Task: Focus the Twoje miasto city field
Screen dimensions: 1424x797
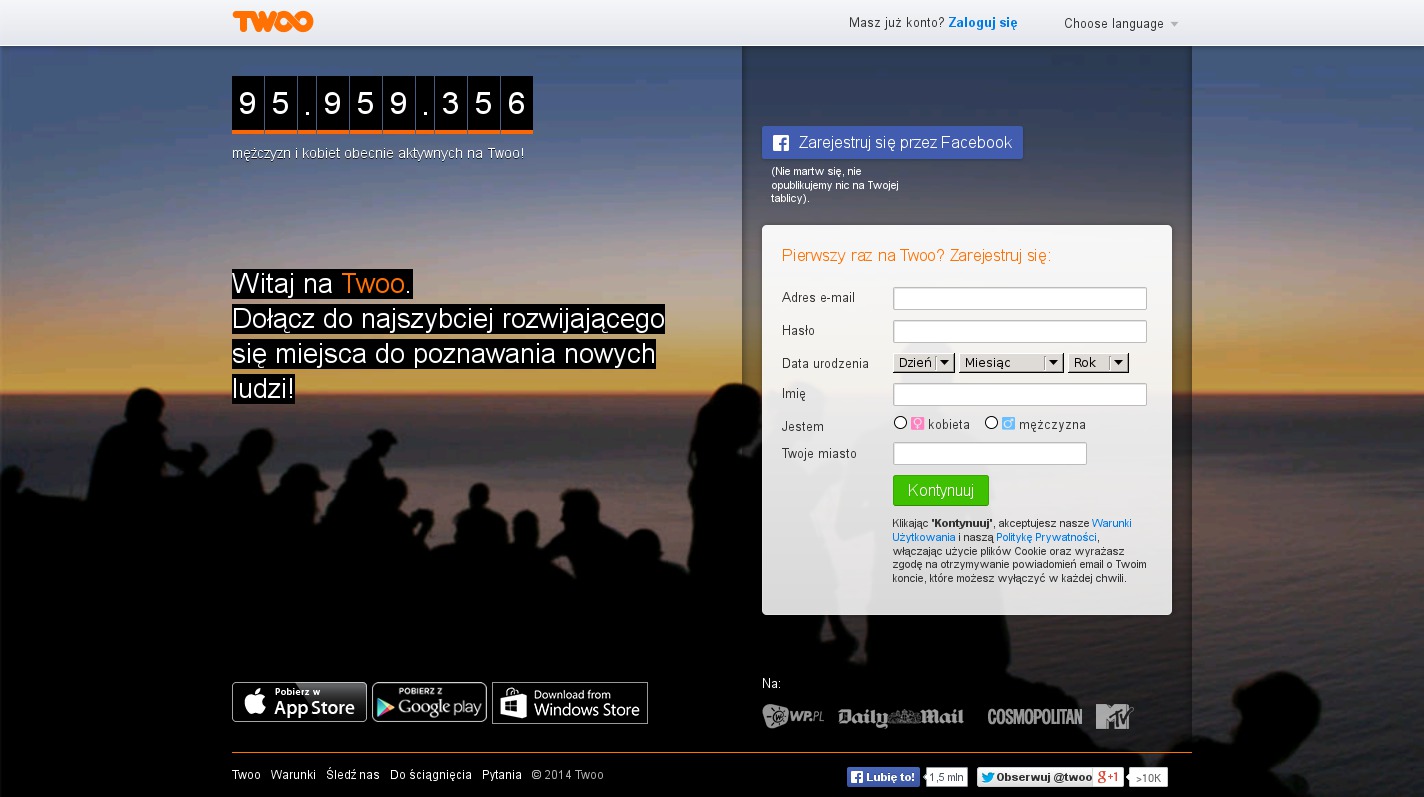Action: pos(990,454)
